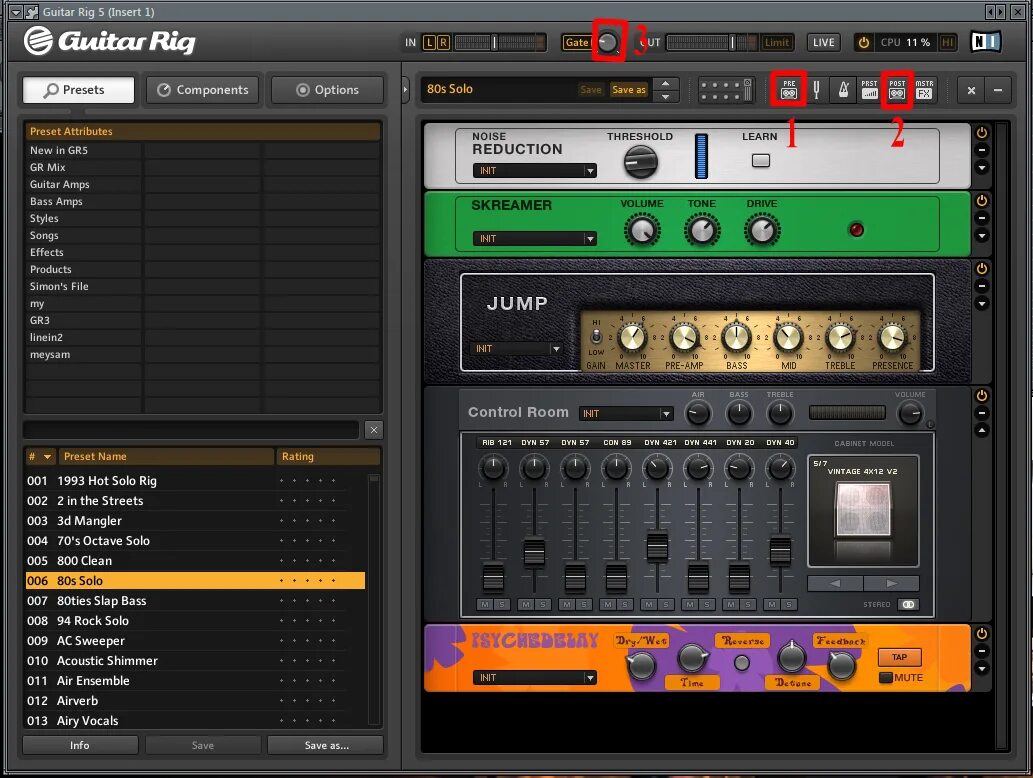Open the Post tapedeck
Screen dimensions: 1033x778
coord(897,90)
